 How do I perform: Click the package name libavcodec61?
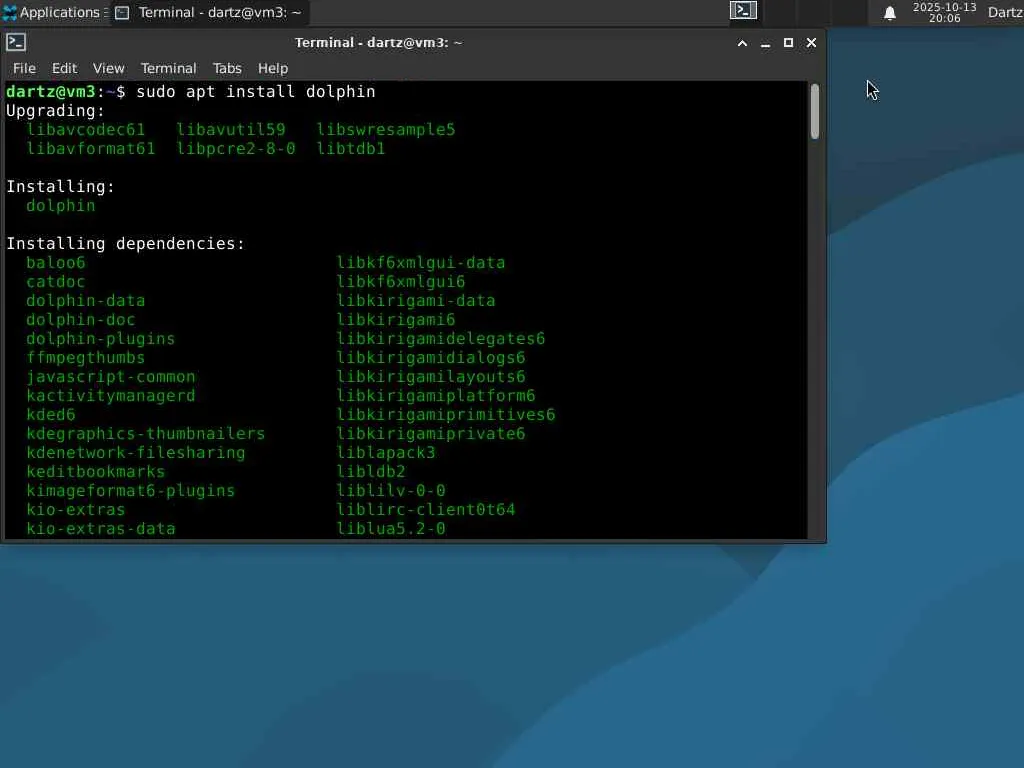(x=86, y=129)
